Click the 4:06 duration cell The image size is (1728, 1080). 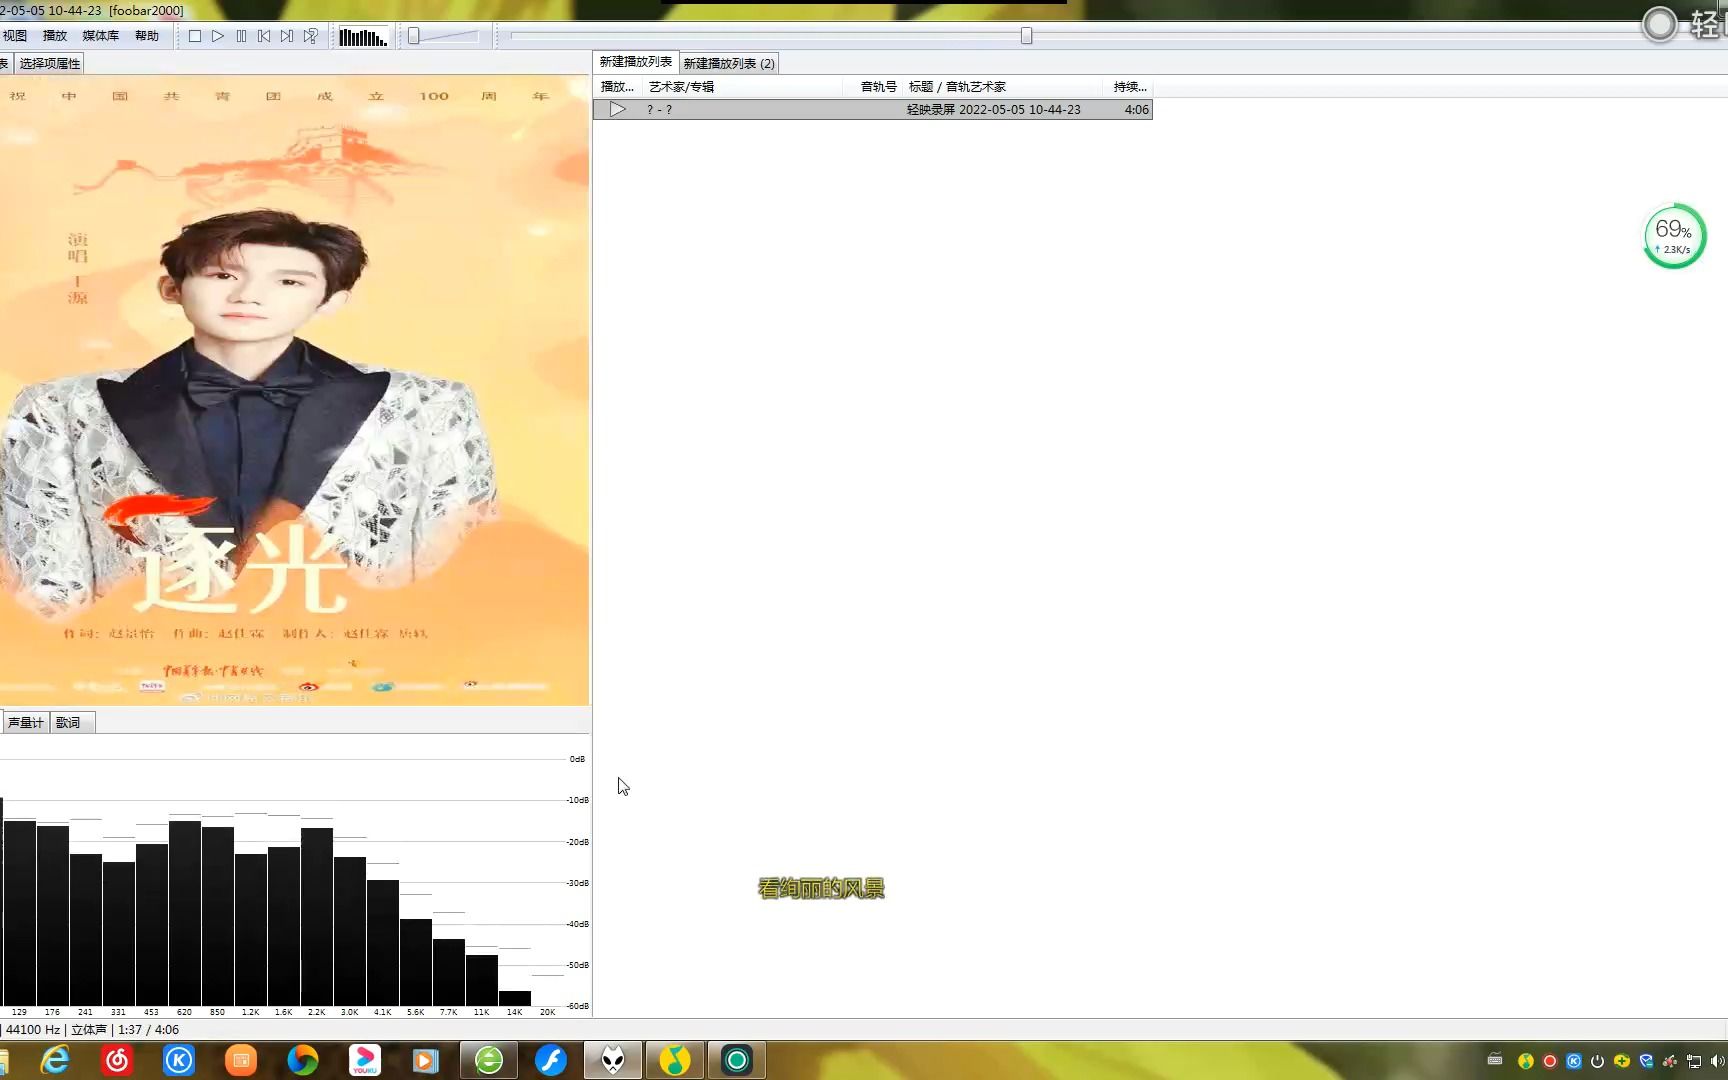[x=1136, y=110]
